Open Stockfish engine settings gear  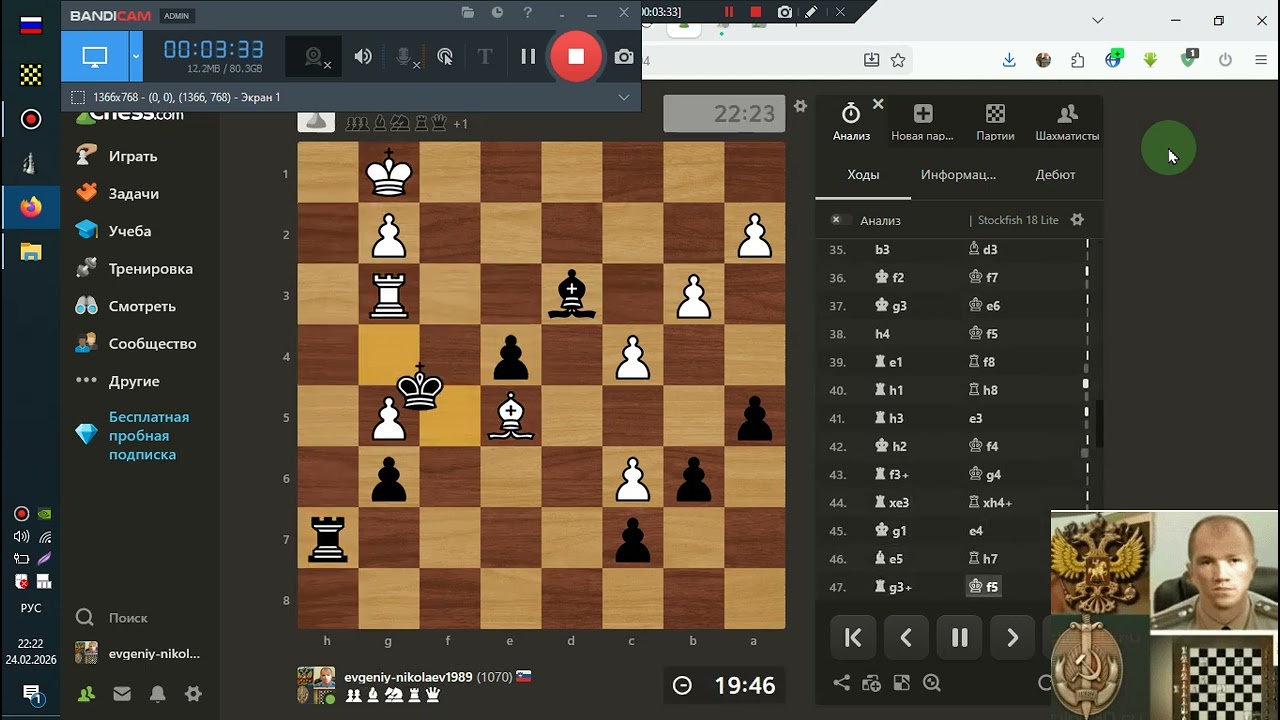1077,220
